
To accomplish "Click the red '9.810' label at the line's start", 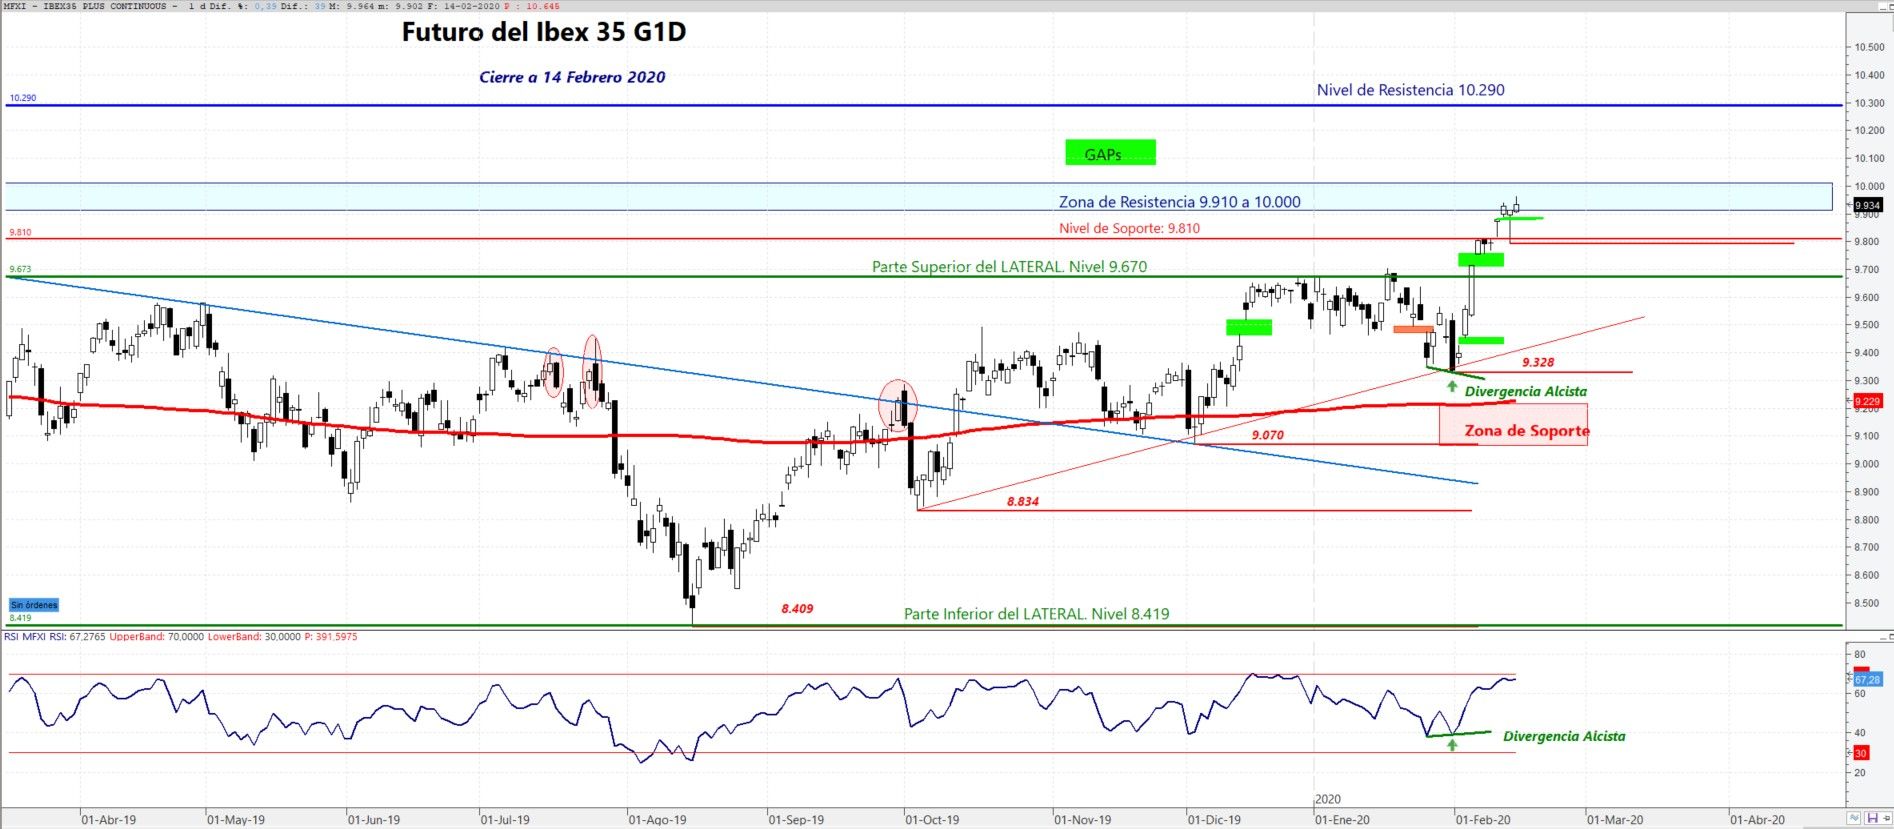I will 20,232.
